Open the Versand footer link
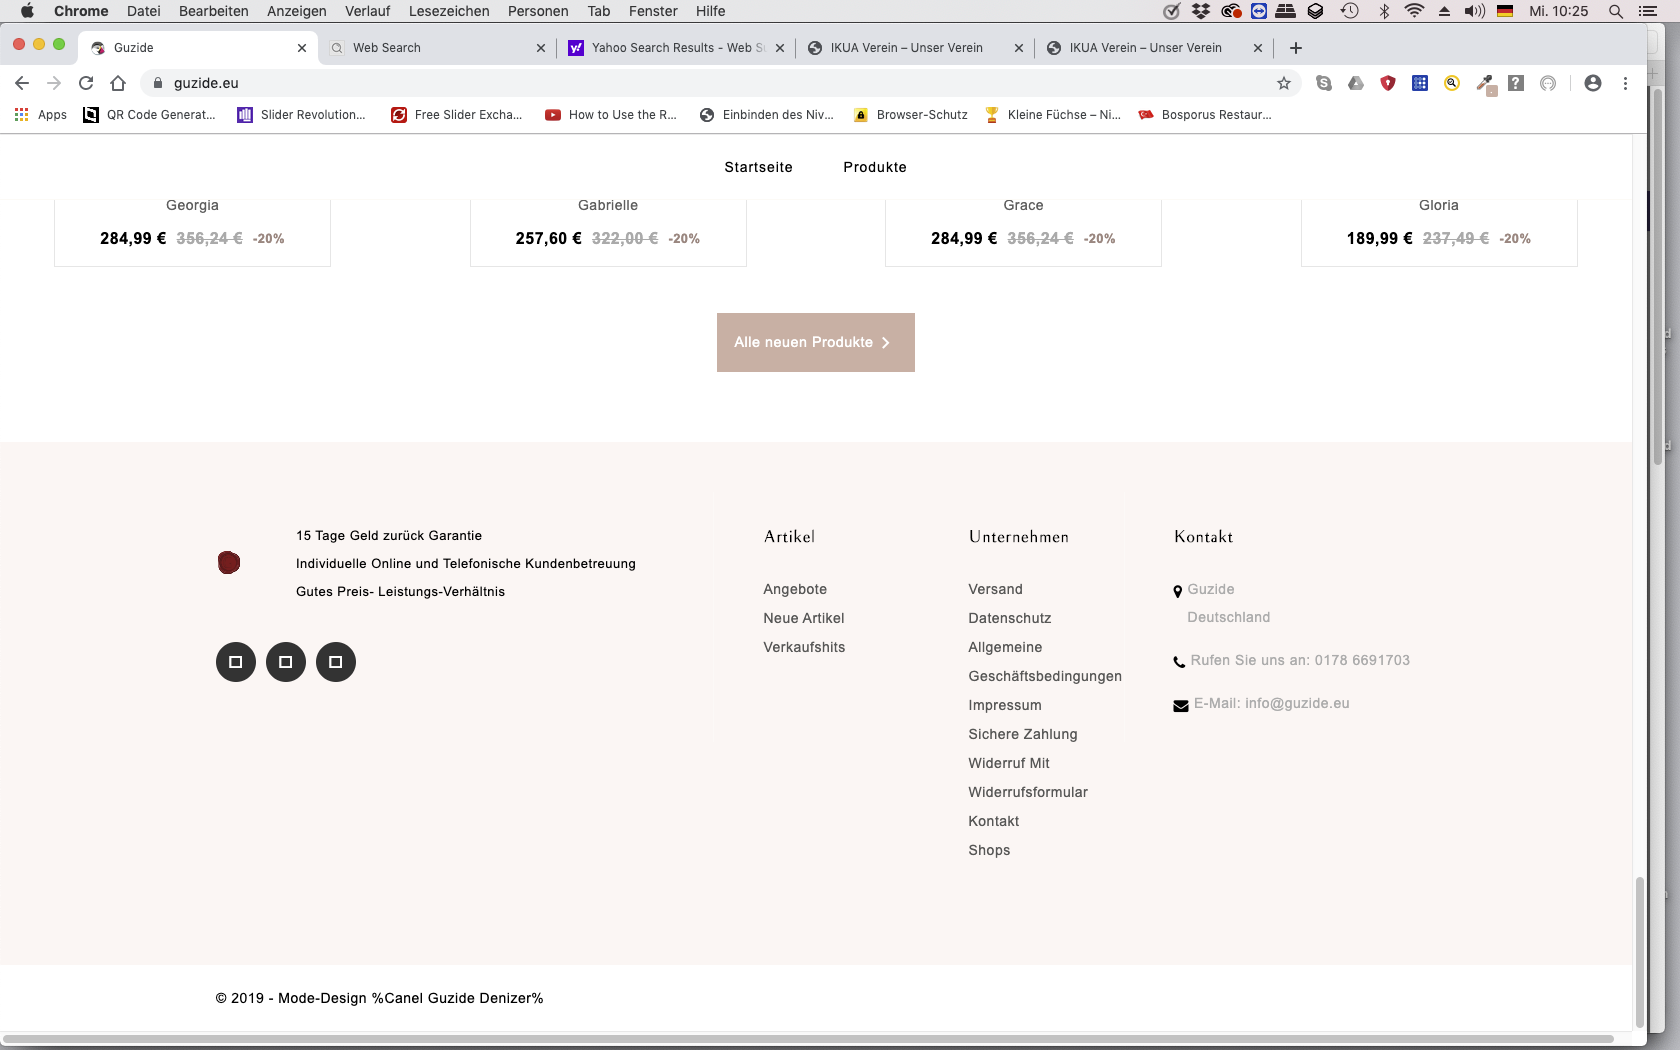Viewport: 1680px width, 1050px height. pyautogui.click(x=995, y=589)
